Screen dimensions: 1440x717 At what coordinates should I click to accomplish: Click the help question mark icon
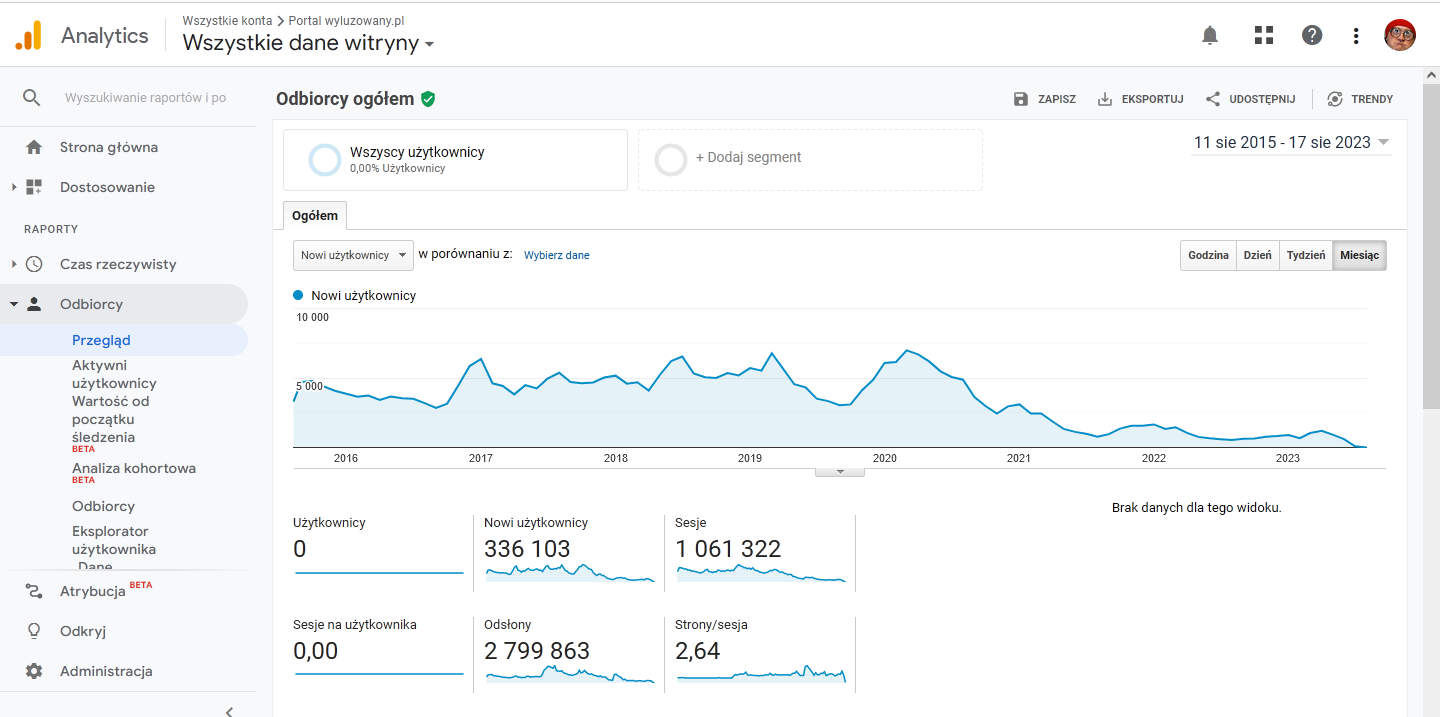click(x=1312, y=36)
